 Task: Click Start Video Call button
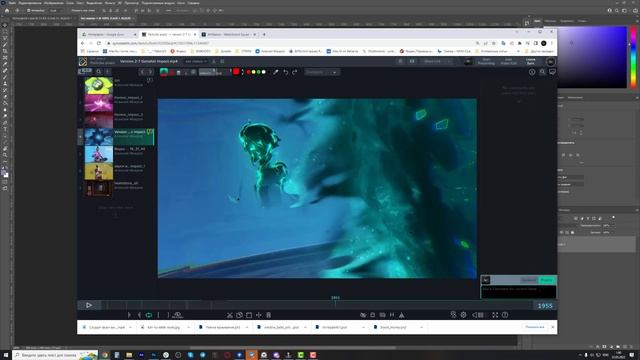pos(509,62)
